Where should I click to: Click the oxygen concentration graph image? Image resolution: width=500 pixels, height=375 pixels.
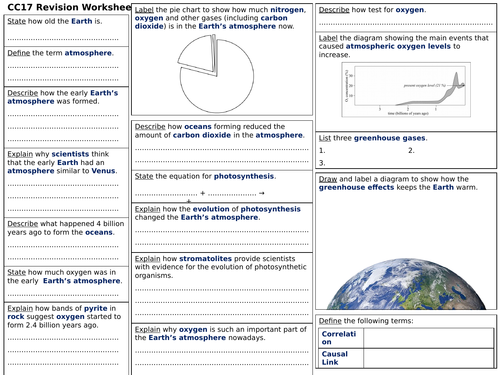406,89
